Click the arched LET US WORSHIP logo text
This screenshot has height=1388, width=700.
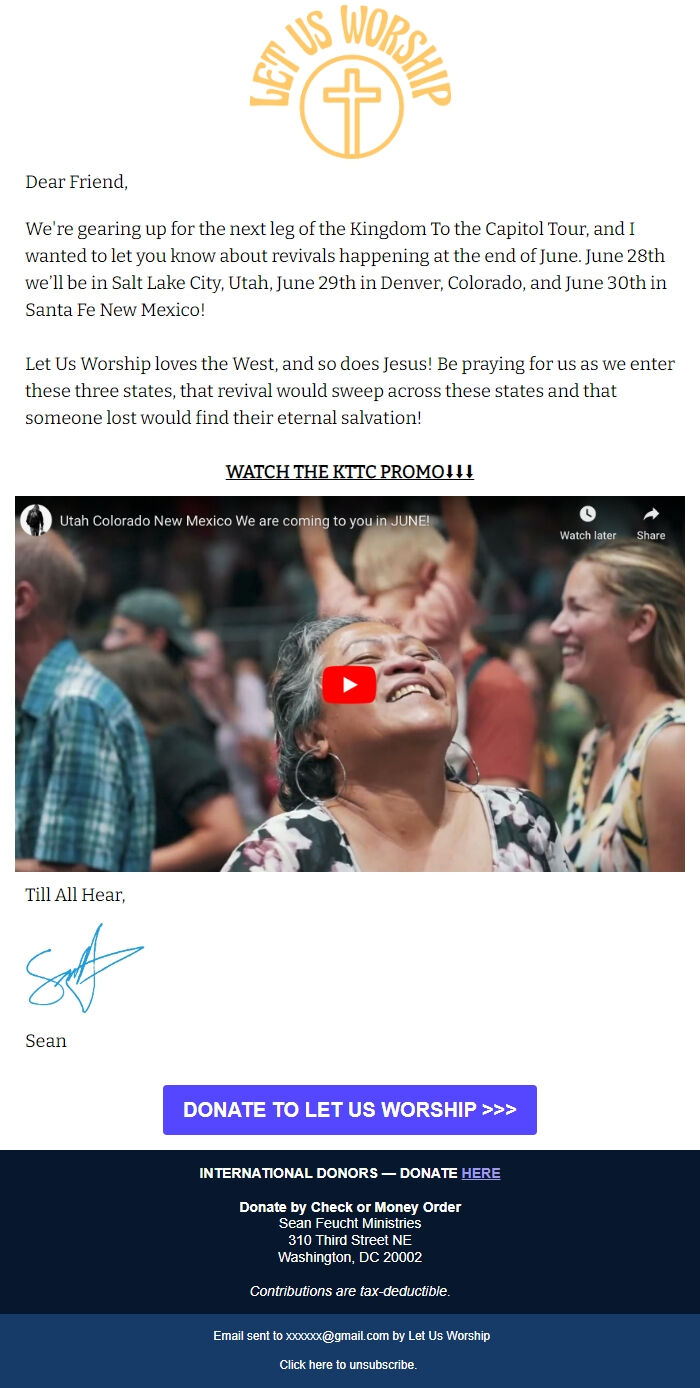coord(350,55)
